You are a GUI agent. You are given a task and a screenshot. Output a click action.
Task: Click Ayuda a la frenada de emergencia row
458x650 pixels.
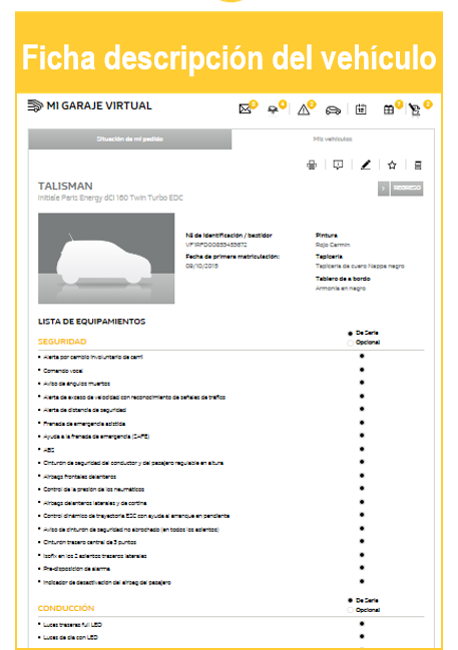pyautogui.click(x=231, y=437)
